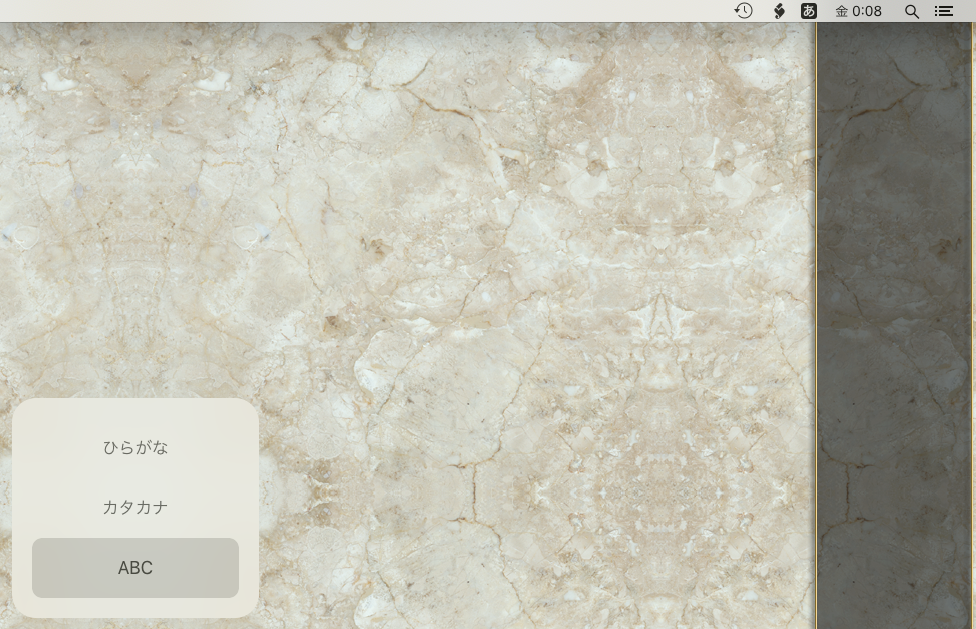Click the clock showing 金 0:08

[858, 11]
